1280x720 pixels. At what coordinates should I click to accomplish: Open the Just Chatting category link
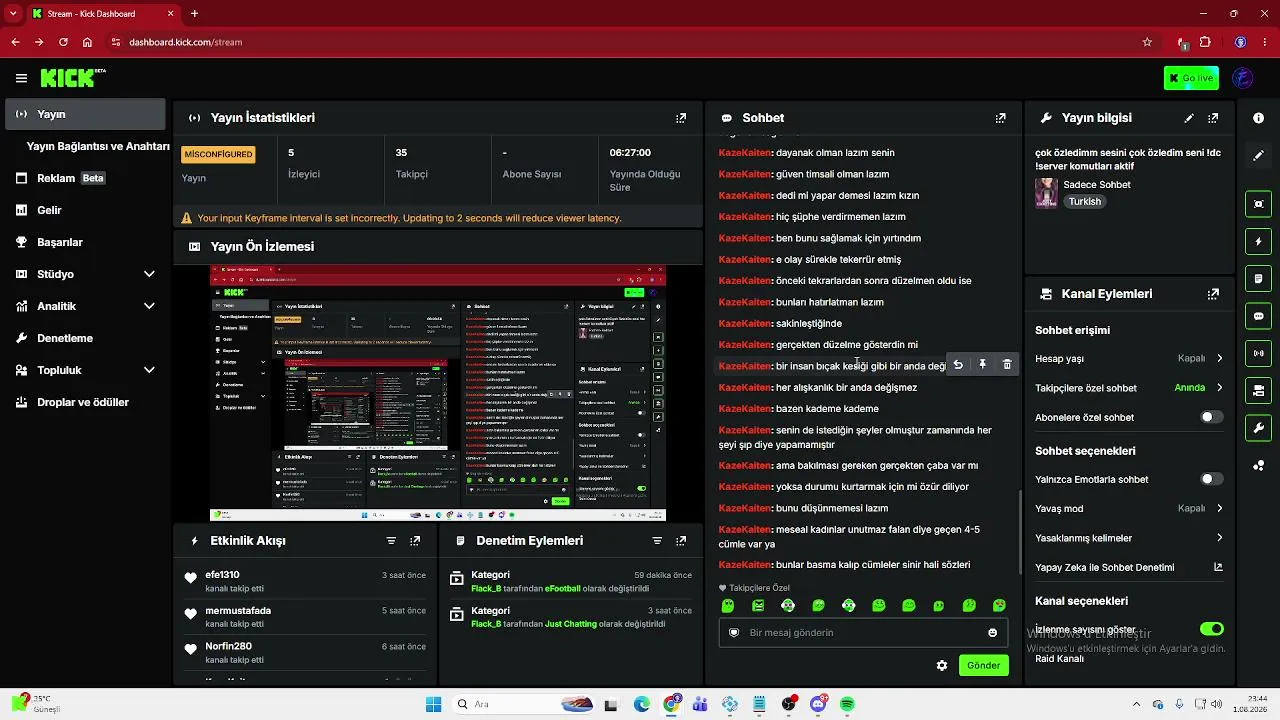572,624
